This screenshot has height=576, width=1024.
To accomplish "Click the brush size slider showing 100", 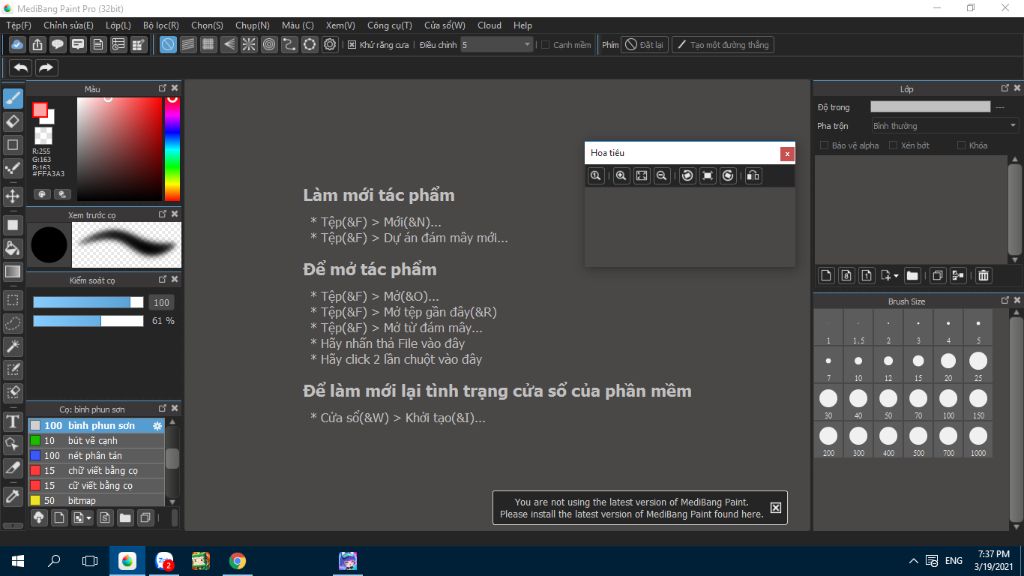I will (x=88, y=302).
